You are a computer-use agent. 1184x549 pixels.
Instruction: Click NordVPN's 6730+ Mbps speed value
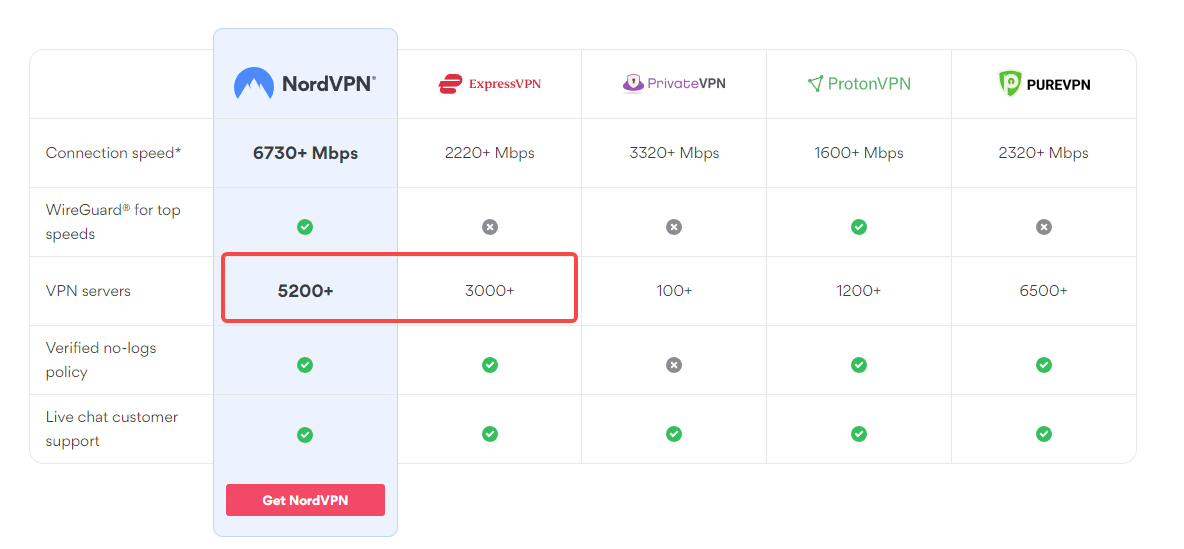click(x=305, y=153)
